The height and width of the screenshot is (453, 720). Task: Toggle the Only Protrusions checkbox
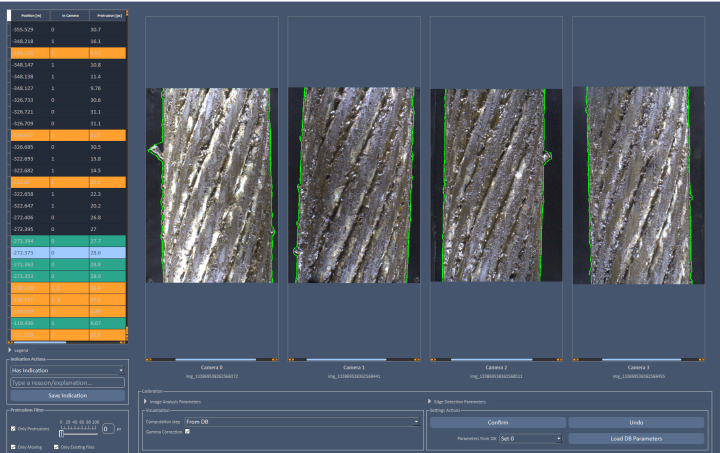coord(13,428)
